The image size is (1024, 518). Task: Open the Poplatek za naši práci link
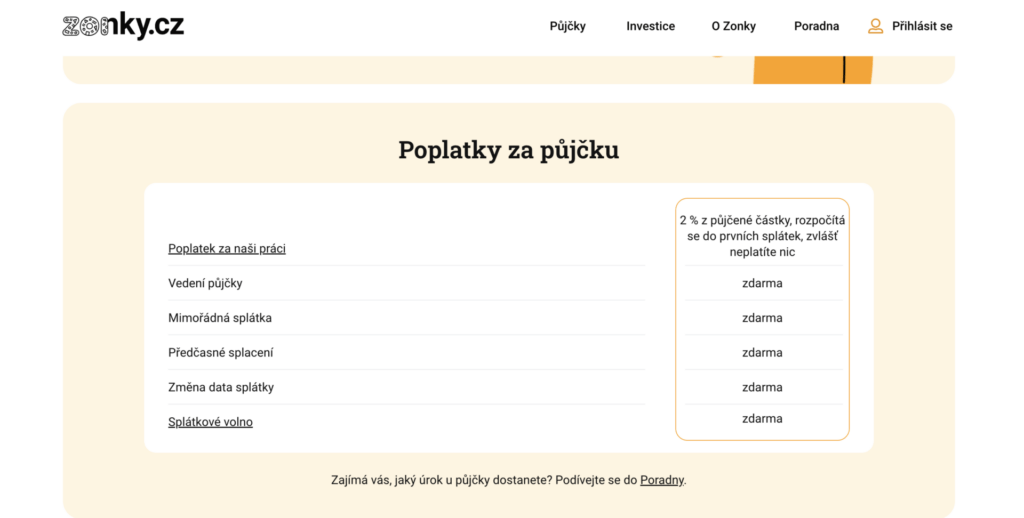[227, 249]
